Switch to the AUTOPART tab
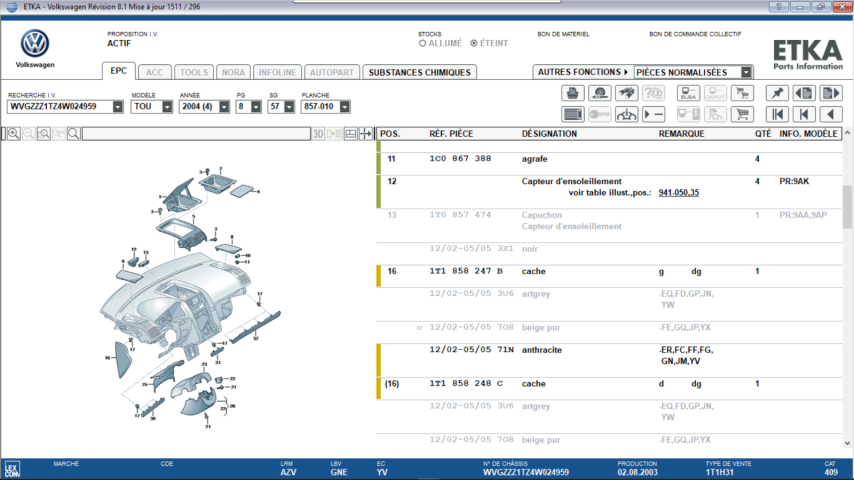 (332, 72)
